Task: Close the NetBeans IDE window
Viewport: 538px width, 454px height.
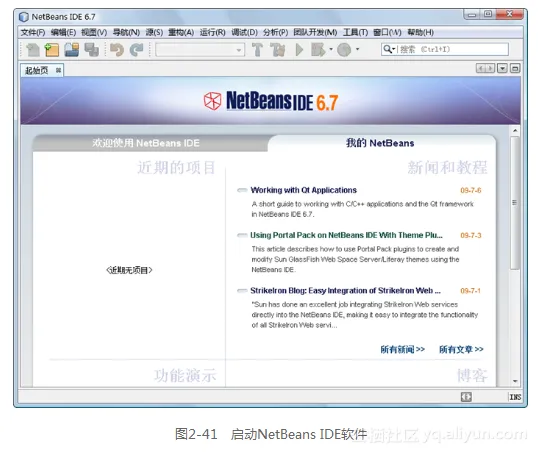Action: [x=510, y=14]
